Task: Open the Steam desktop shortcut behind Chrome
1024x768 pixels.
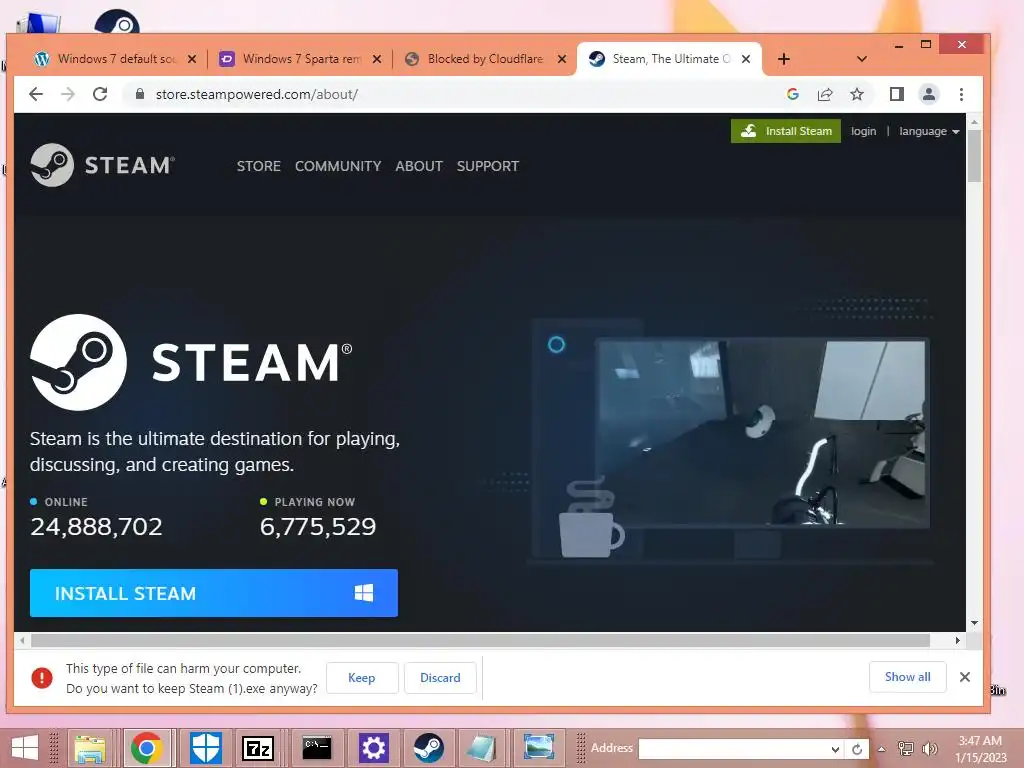Action: tap(117, 22)
